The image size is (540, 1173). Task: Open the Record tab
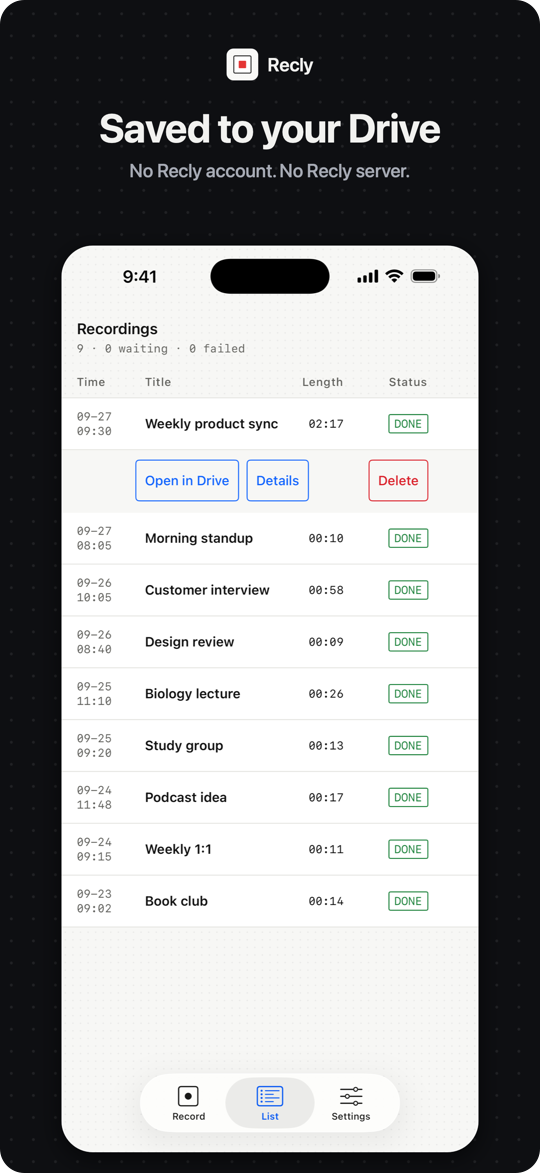188,1103
